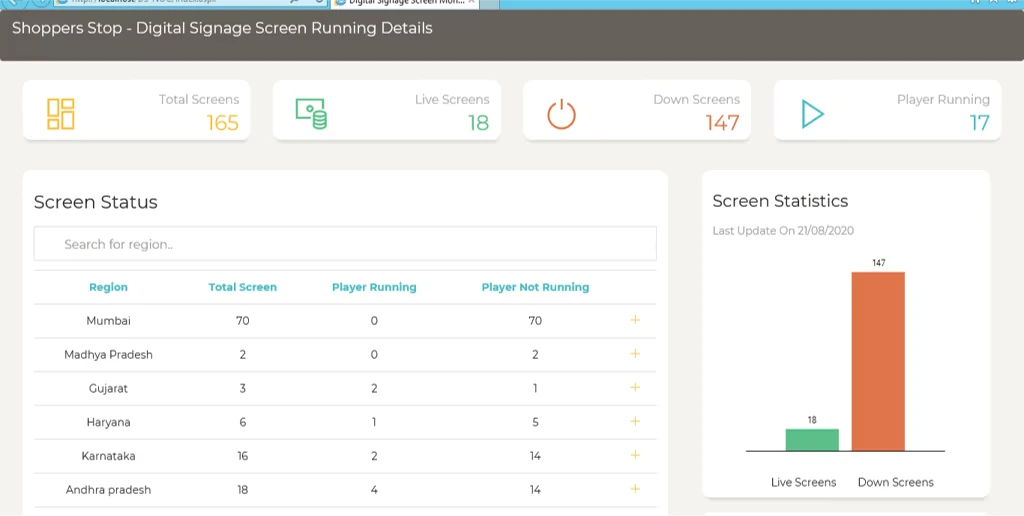
Task: Click the Down Screens chart axis label
Action: click(x=895, y=482)
